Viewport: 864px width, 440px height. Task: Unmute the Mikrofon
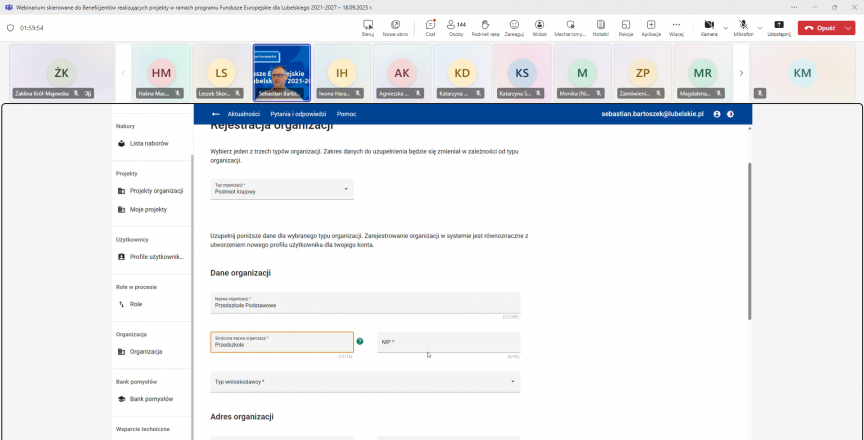pos(743,28)
